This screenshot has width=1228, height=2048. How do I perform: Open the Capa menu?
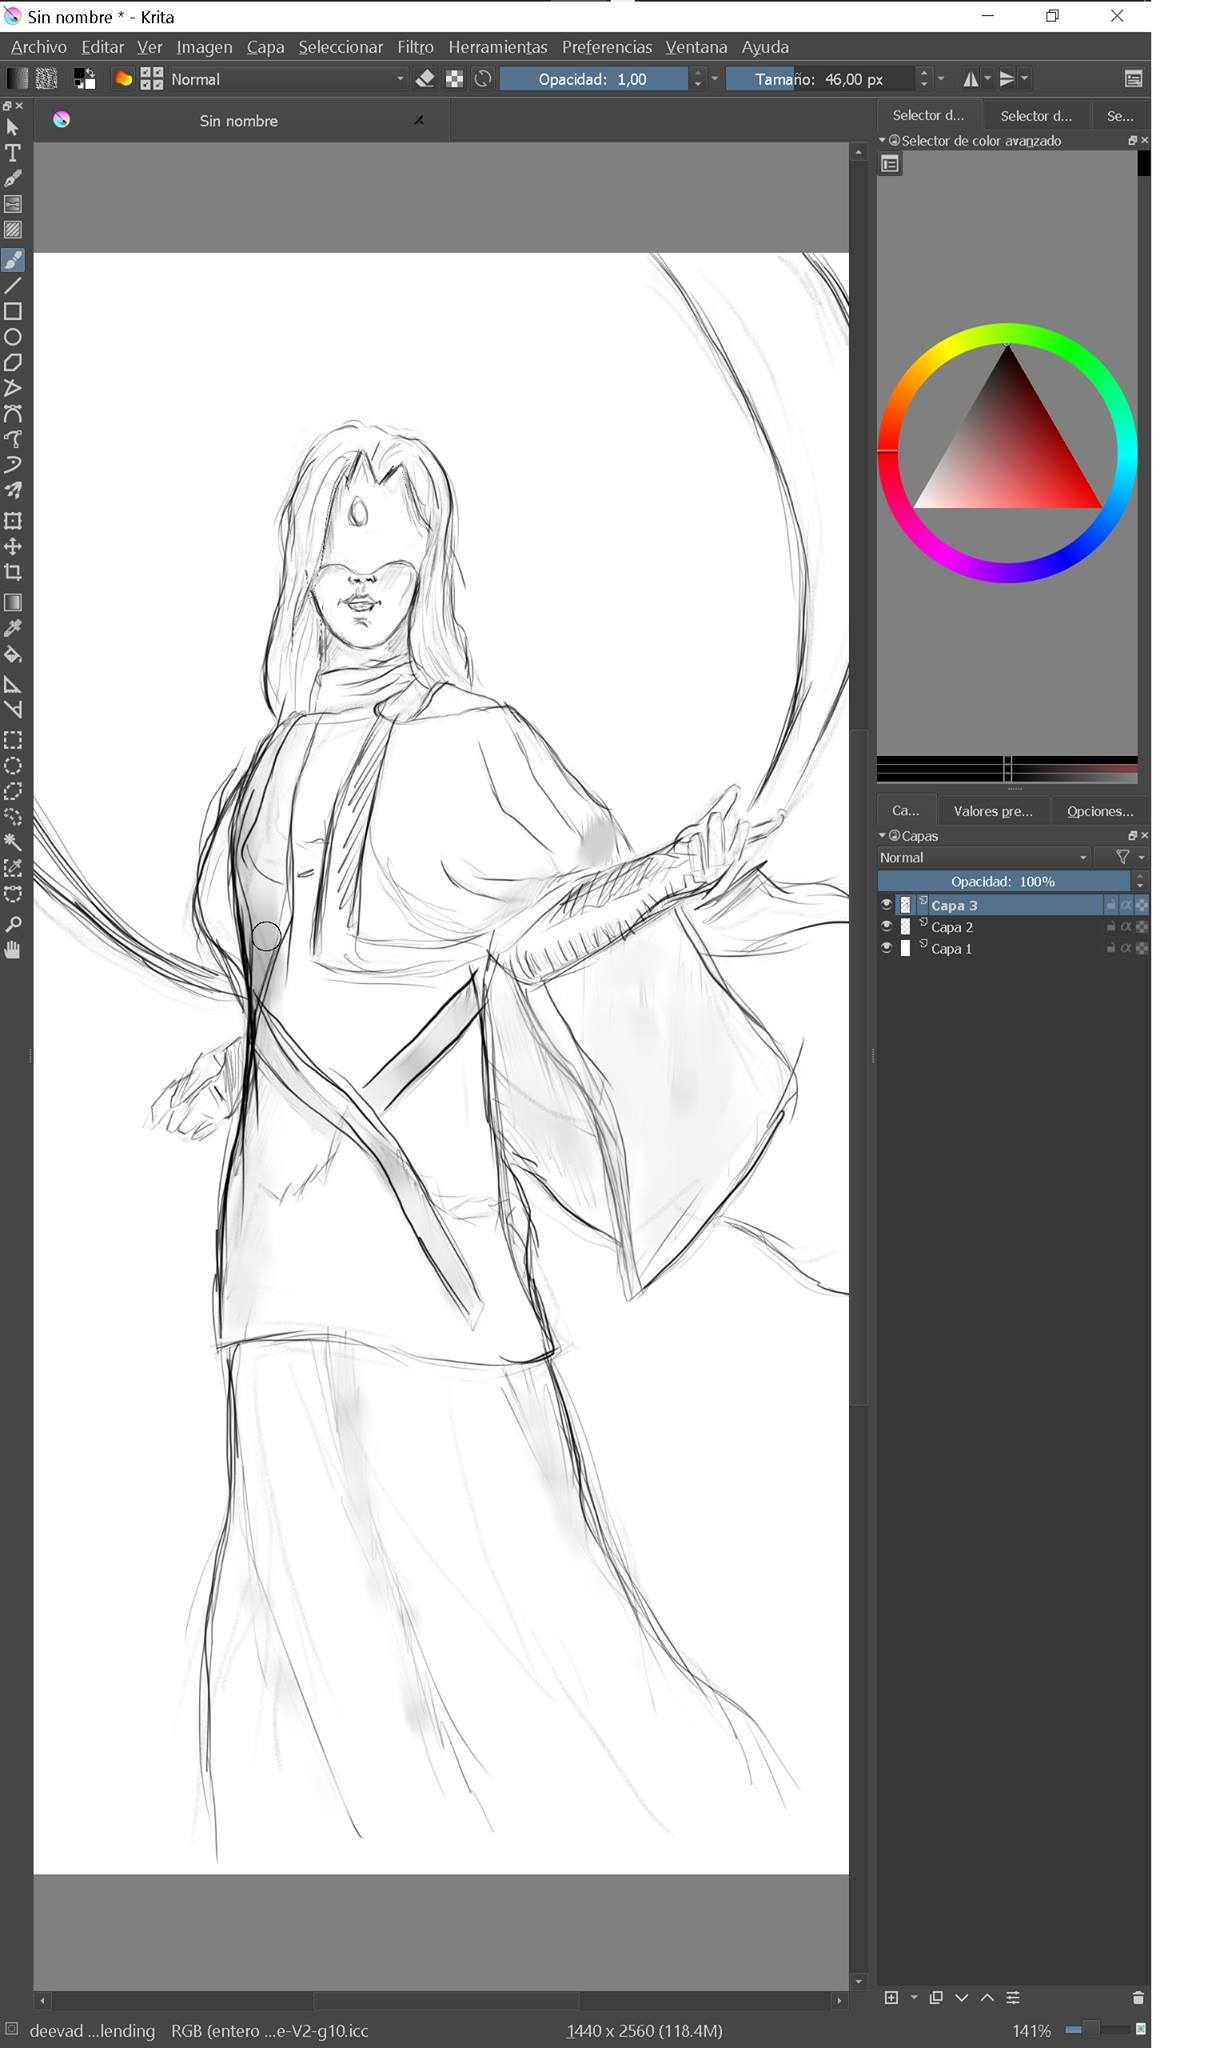click(265, 47)
